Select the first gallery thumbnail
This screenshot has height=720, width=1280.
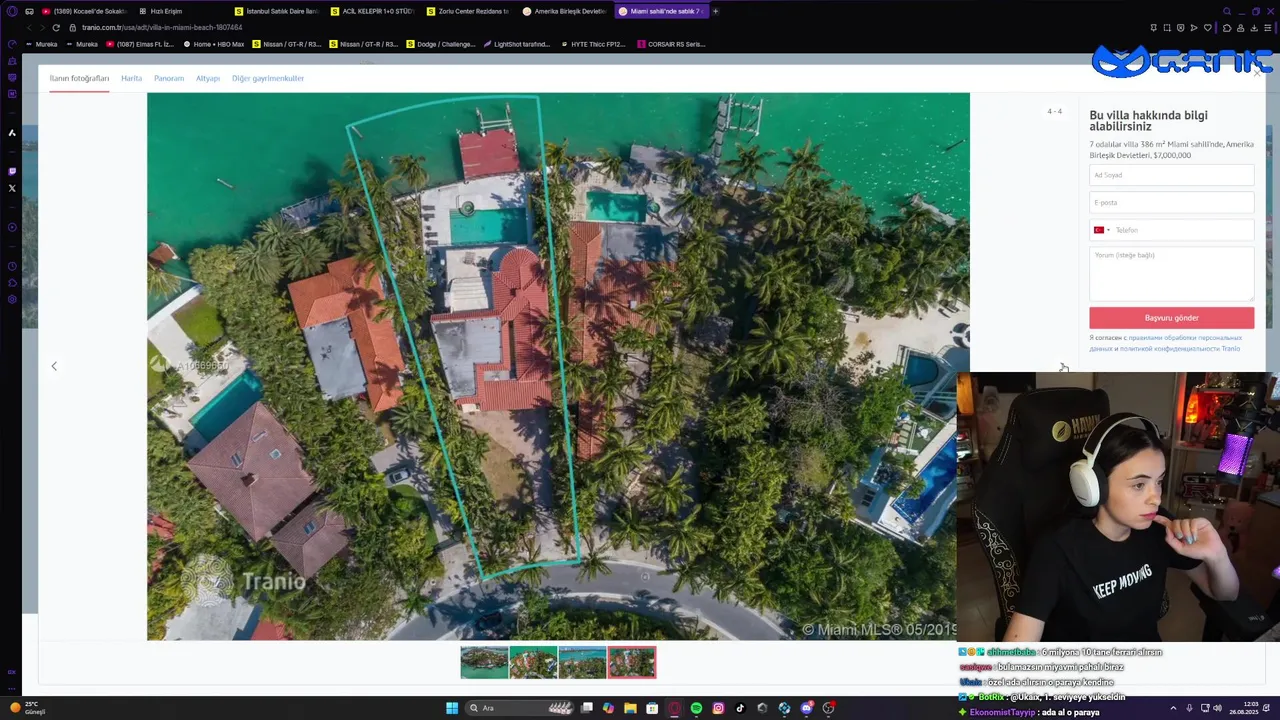point(484,662)
